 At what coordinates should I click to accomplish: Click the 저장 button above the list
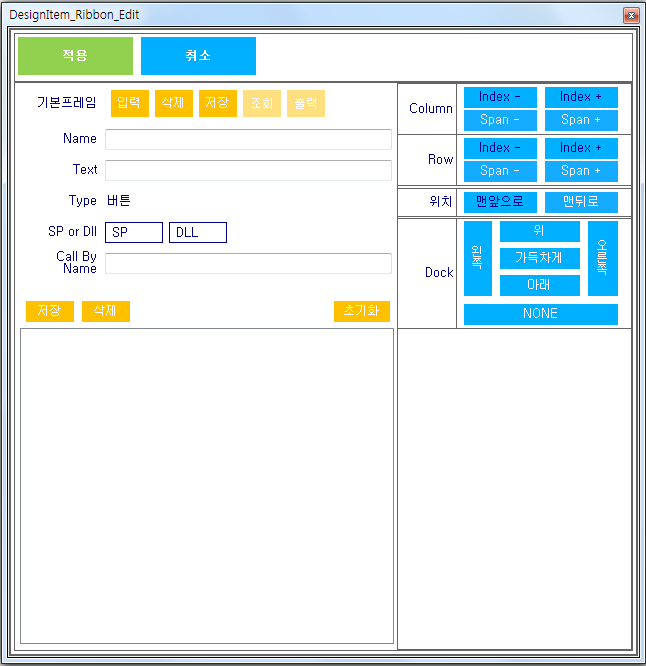click(50, 311)
